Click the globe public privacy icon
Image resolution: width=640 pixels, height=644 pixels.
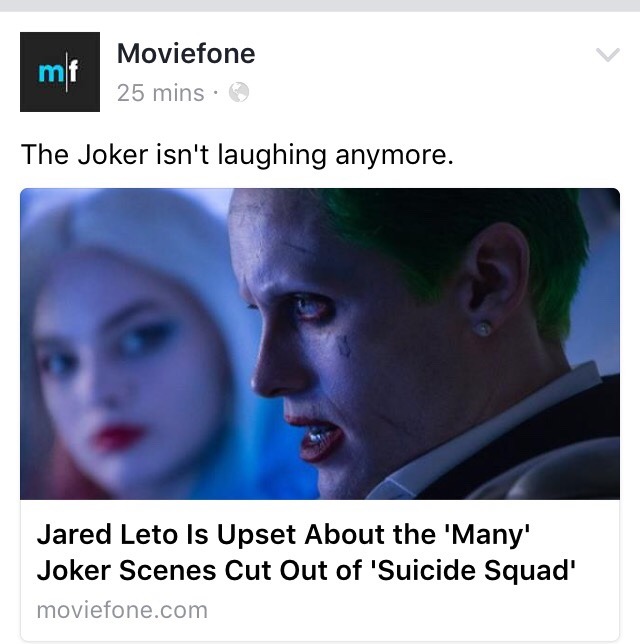click(x=238, y=93)
